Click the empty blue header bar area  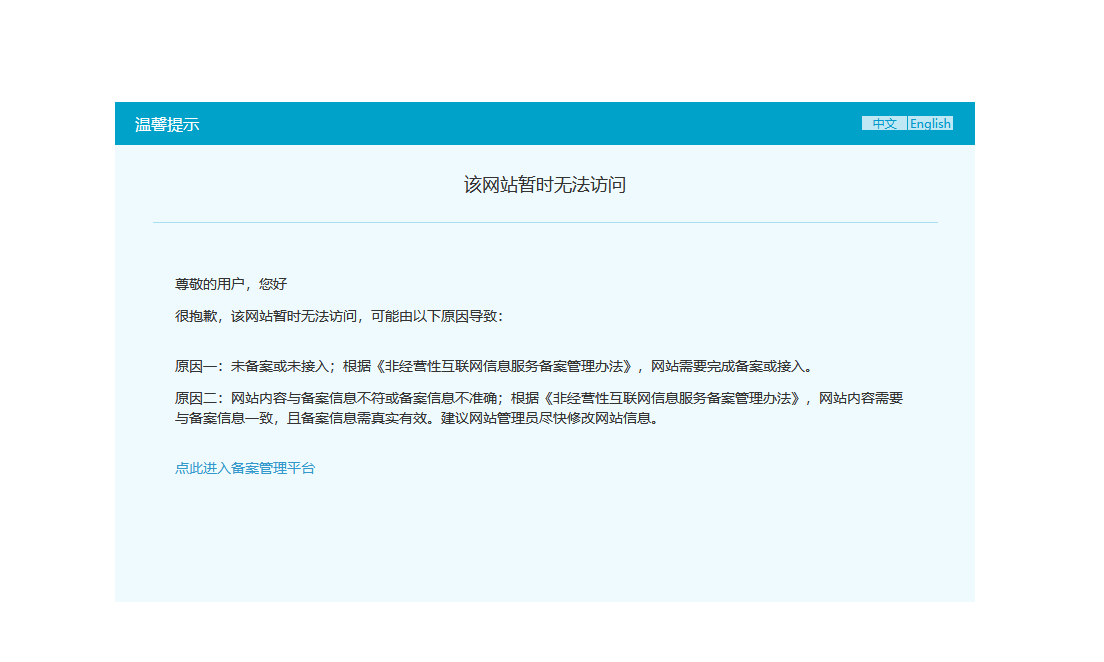click(x=528, y=124)
